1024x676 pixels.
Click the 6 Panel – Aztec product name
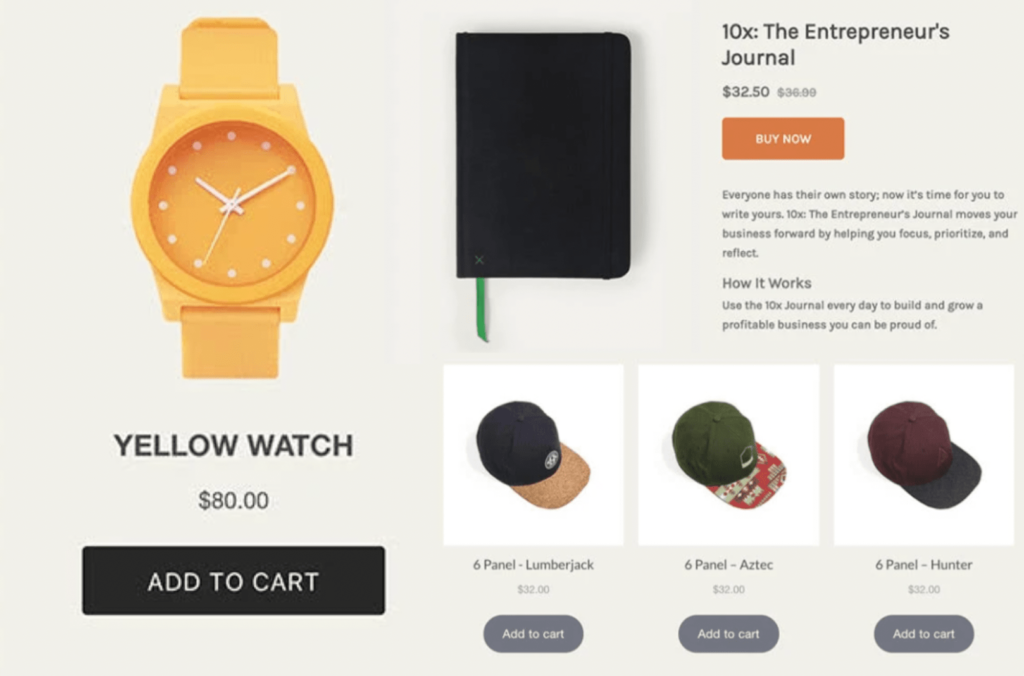(728, 564)
